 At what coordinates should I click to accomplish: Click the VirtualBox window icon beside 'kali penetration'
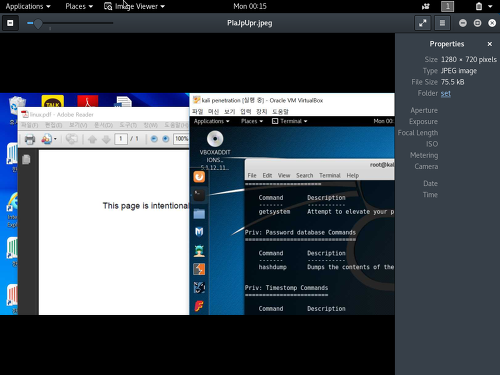197,100
